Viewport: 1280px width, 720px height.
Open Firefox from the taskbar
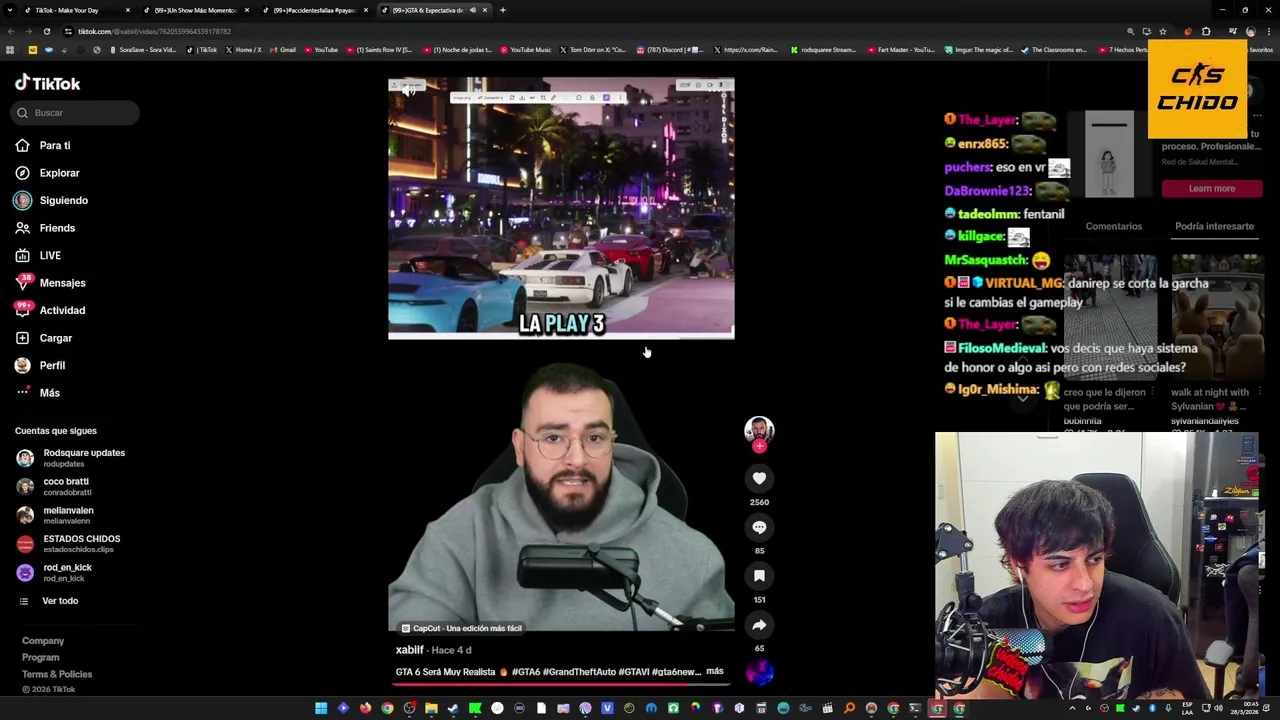(365, 708)
